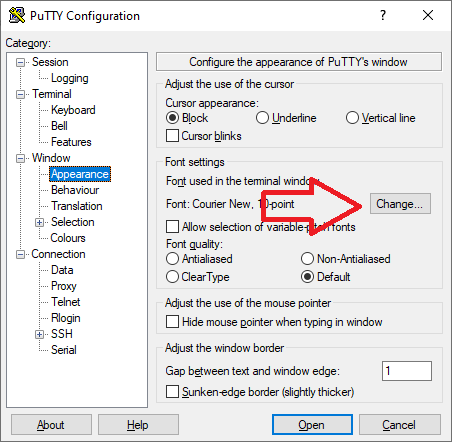Click the Open button
452x442 pixels.
[x=312, y=425]
